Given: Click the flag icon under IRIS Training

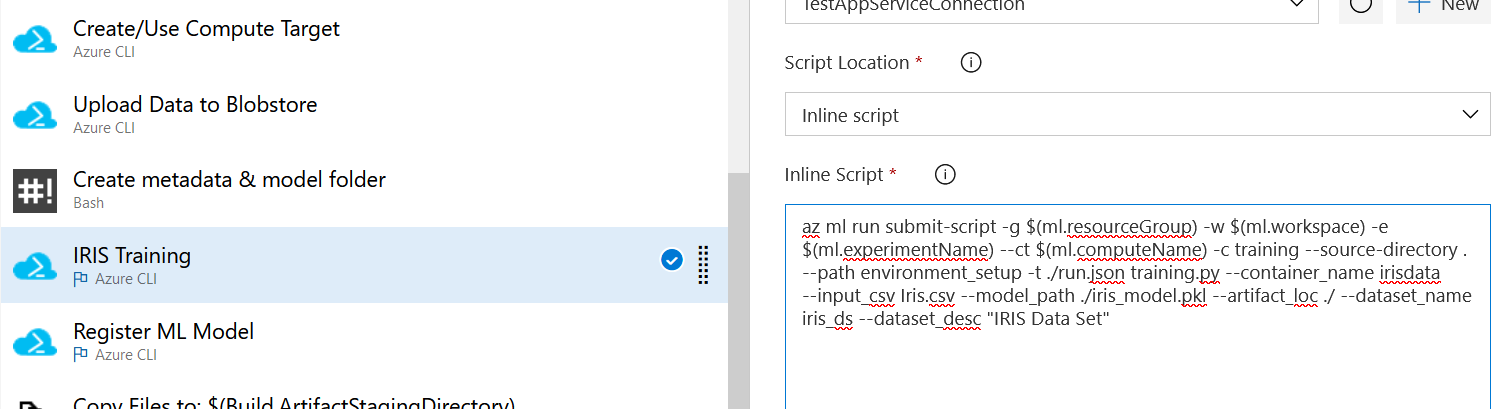Looking at the screenshot, I should [x=81, y=279].
